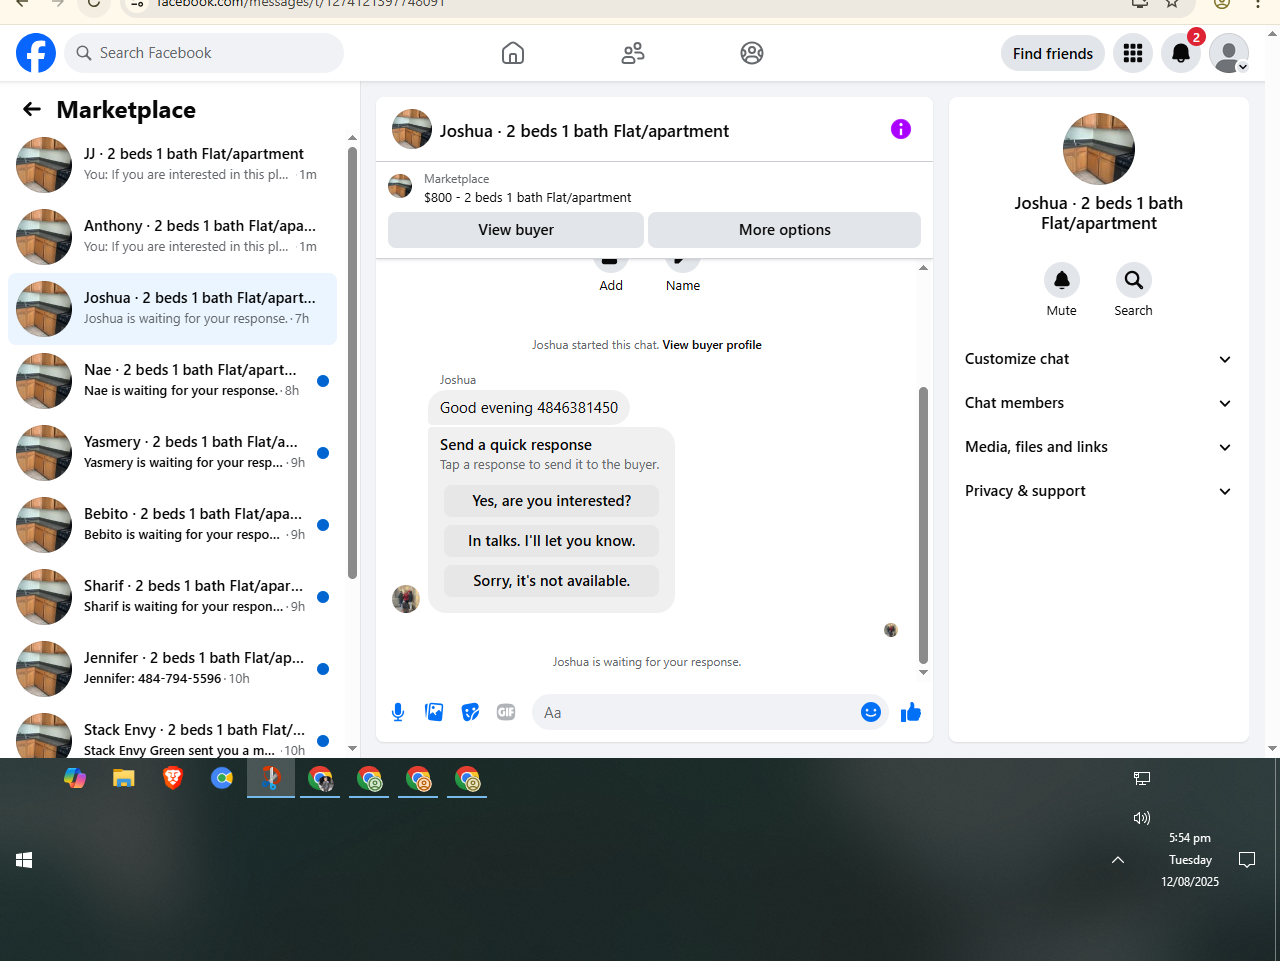
Task: Open the Nae conversation
Action: pos(172,381)
